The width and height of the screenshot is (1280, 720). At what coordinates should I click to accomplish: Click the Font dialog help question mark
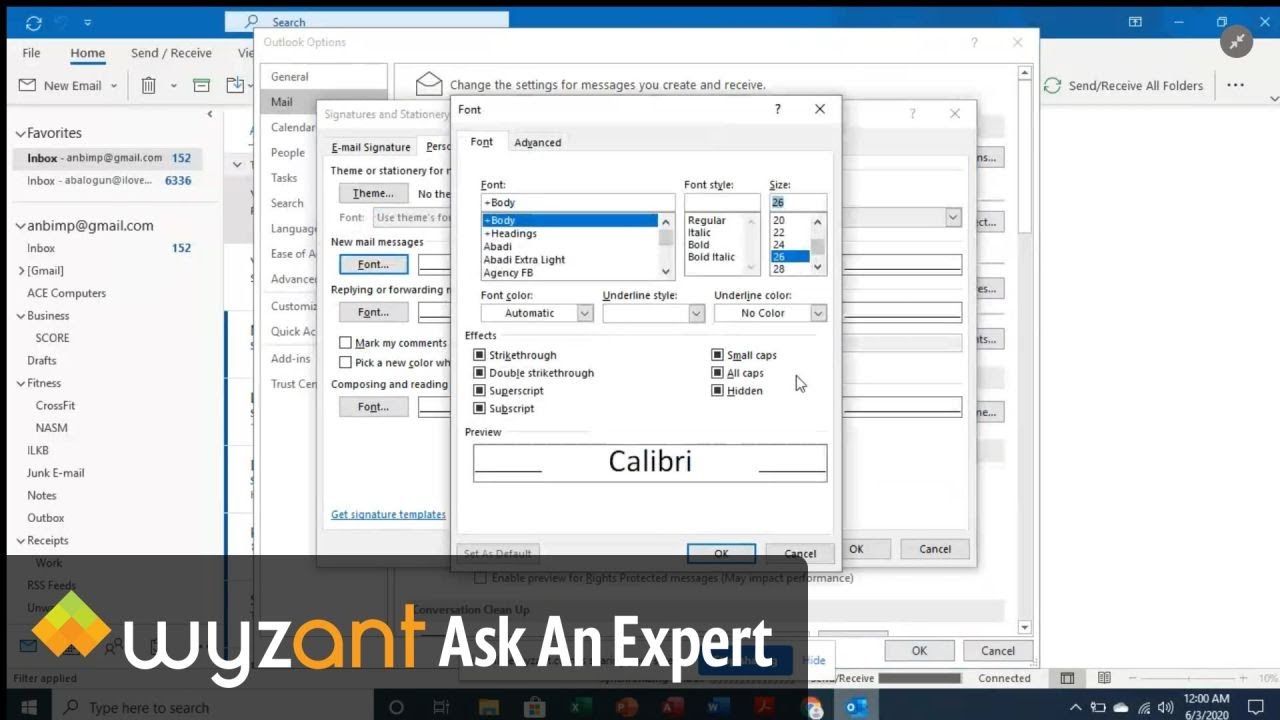(778, 109)
